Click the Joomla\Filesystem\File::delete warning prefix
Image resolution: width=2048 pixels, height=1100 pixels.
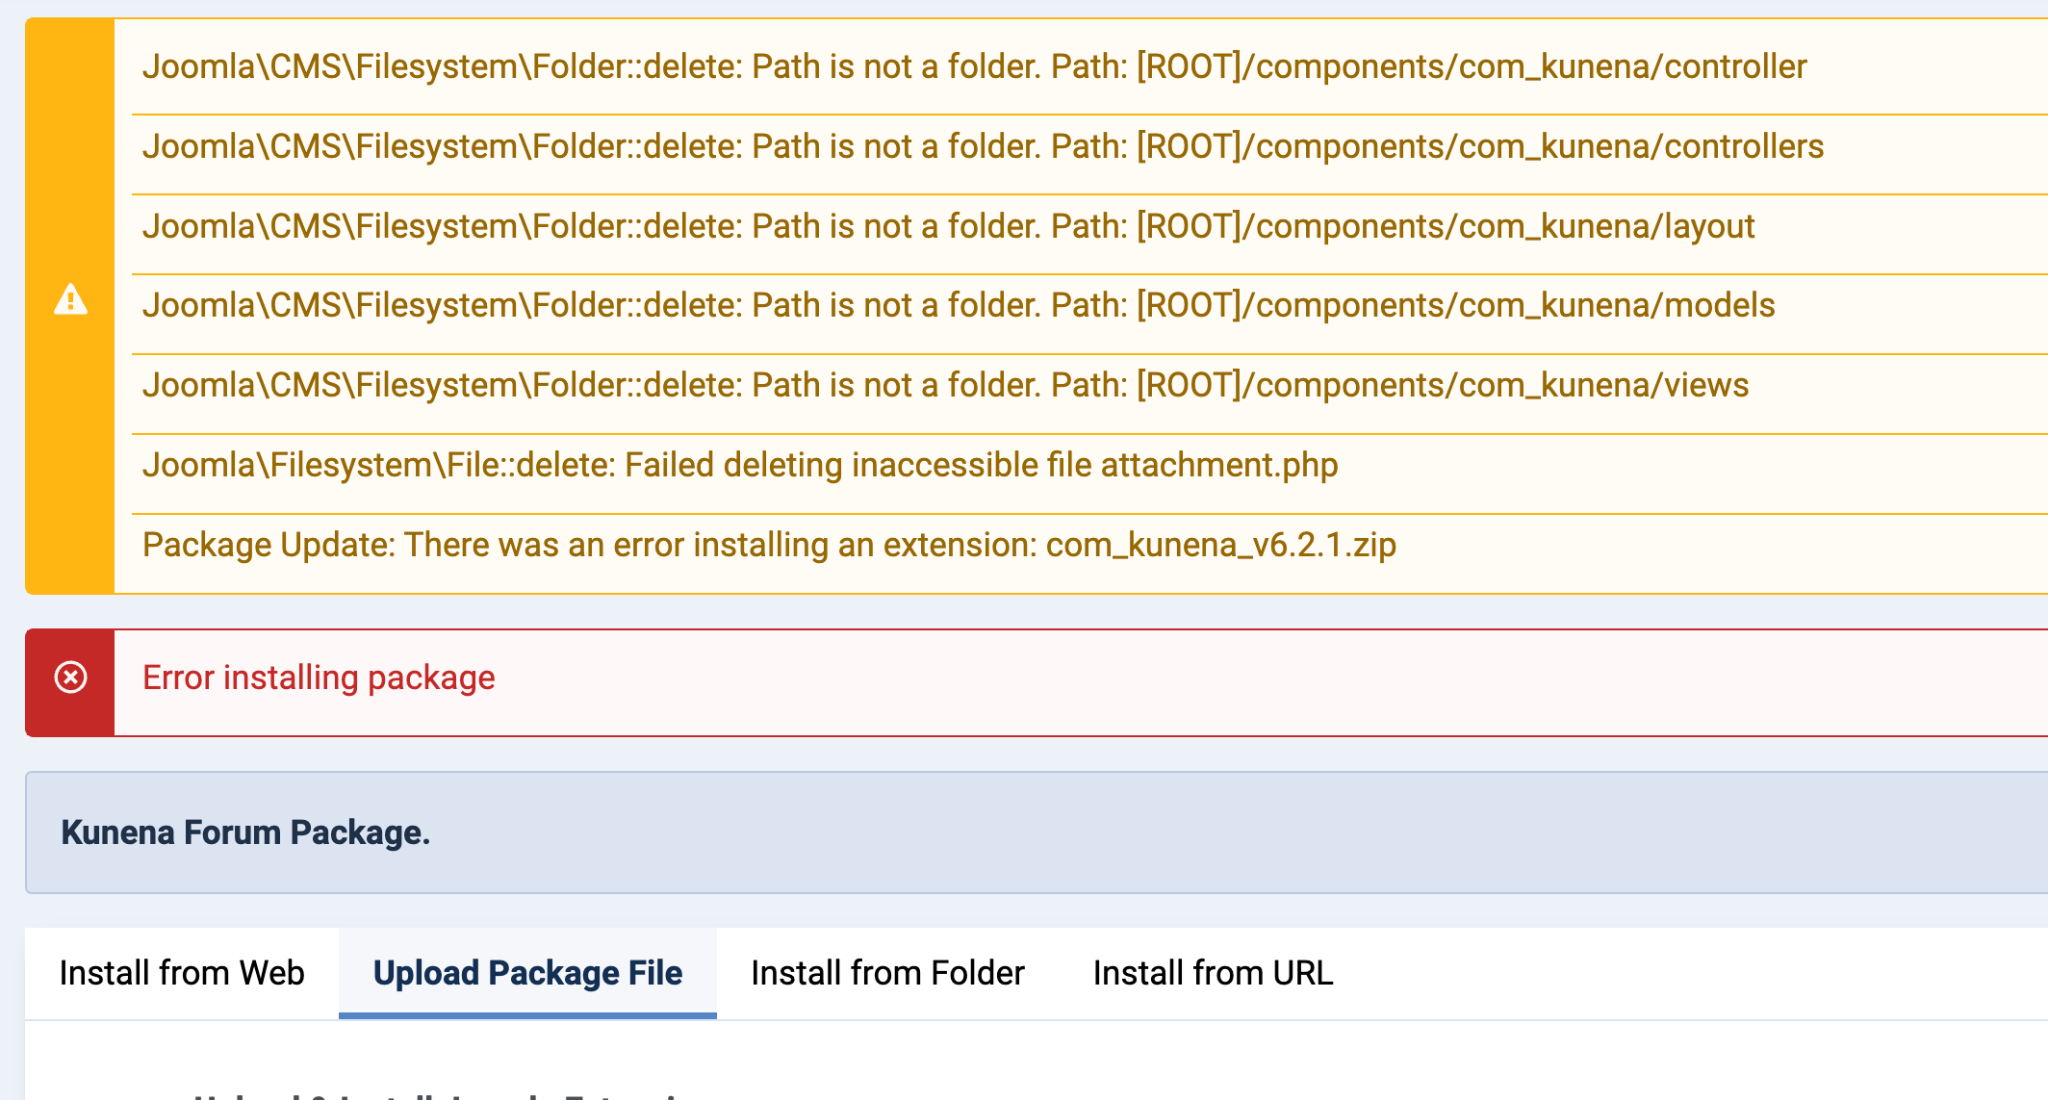click(x=378, y=466)
